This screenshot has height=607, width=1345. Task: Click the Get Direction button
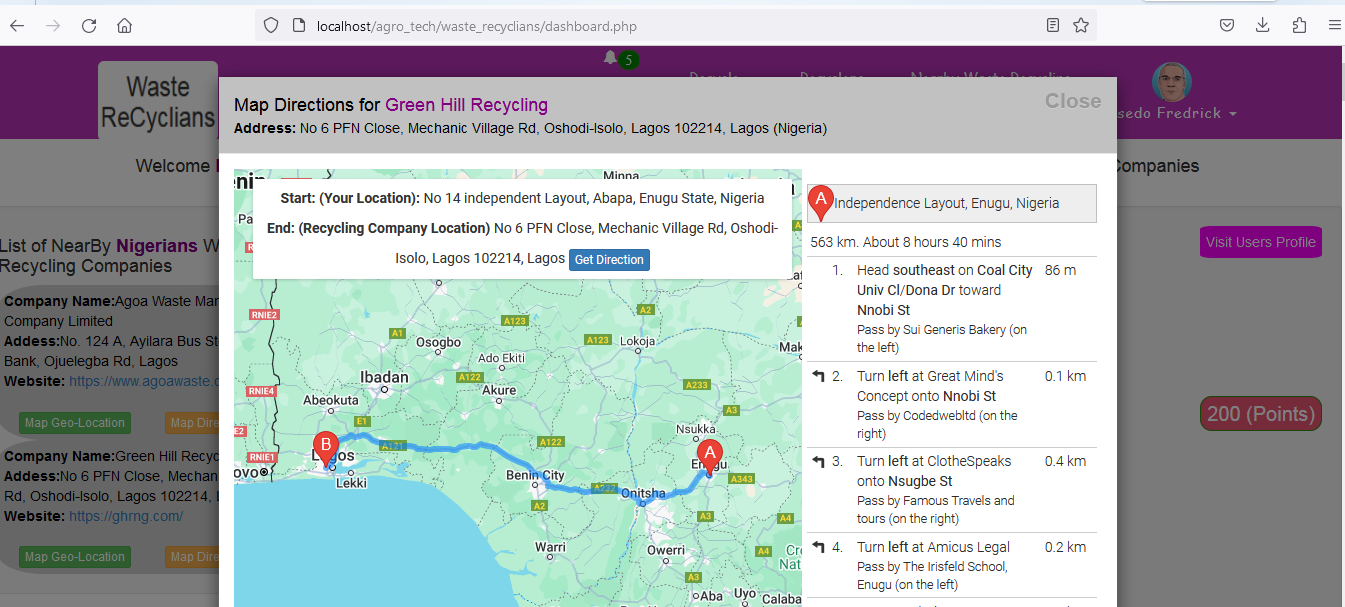coord(609,260)
